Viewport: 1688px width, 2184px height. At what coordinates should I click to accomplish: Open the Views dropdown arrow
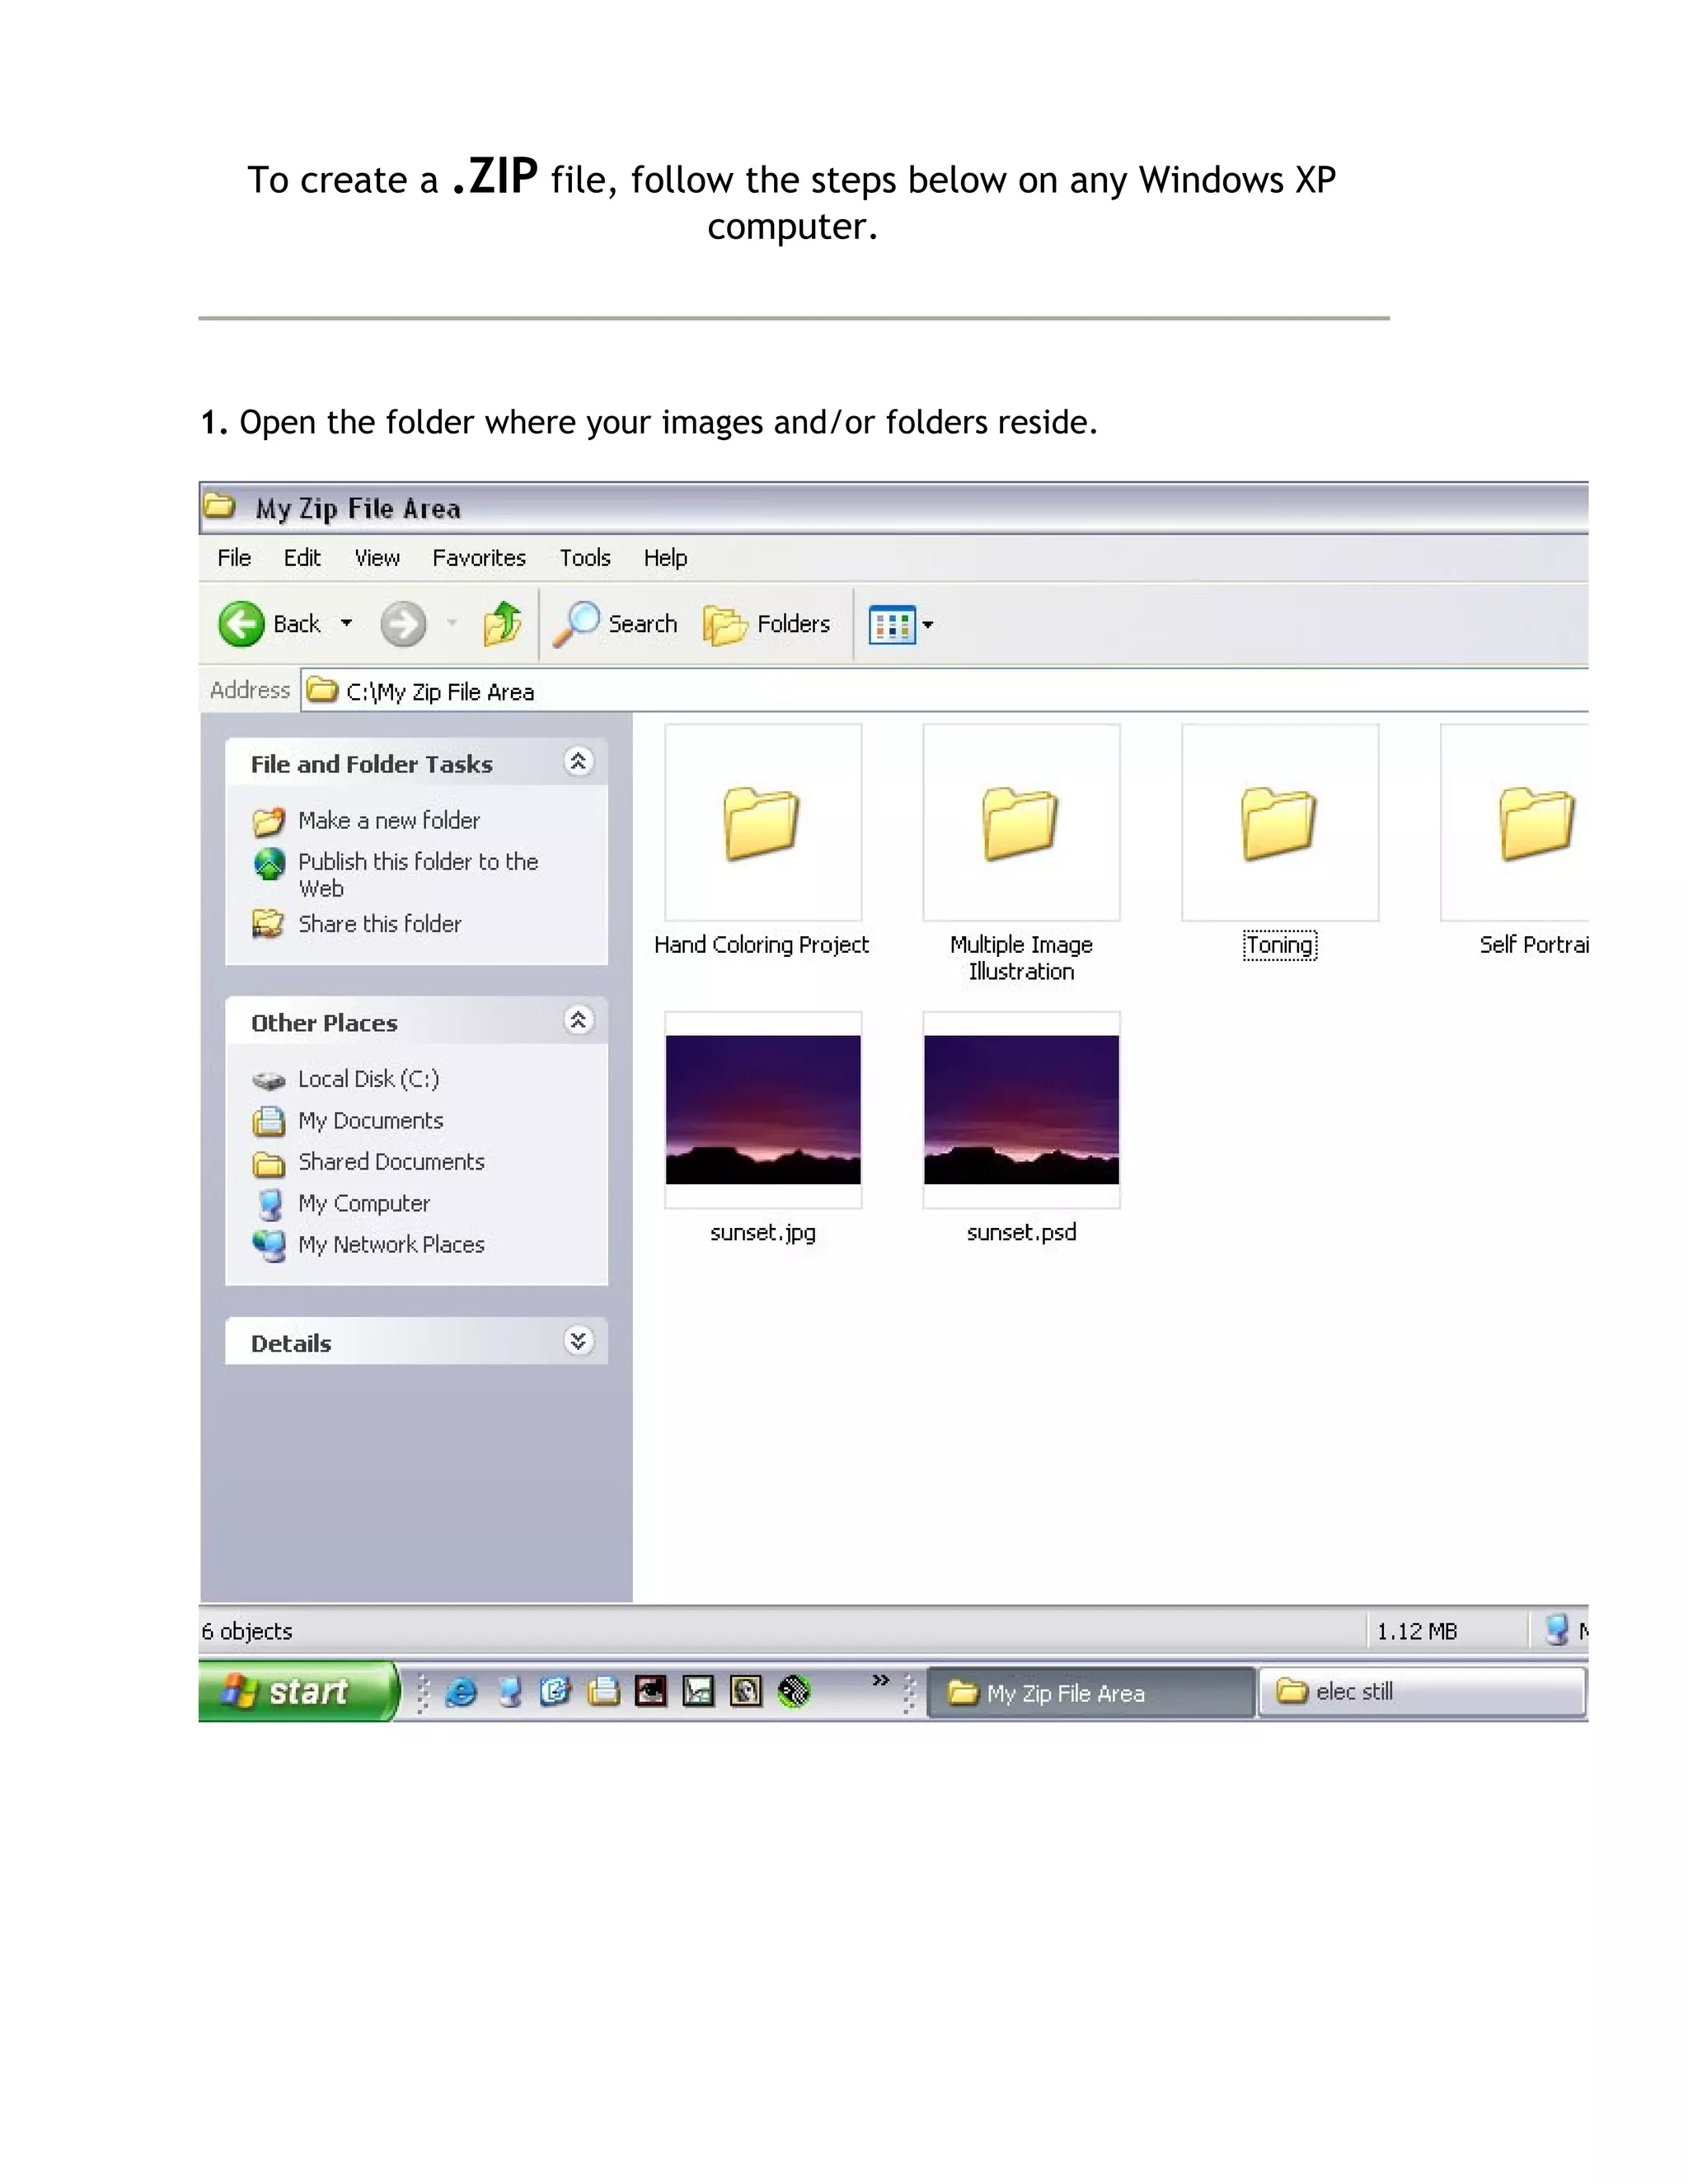(928, 625)
